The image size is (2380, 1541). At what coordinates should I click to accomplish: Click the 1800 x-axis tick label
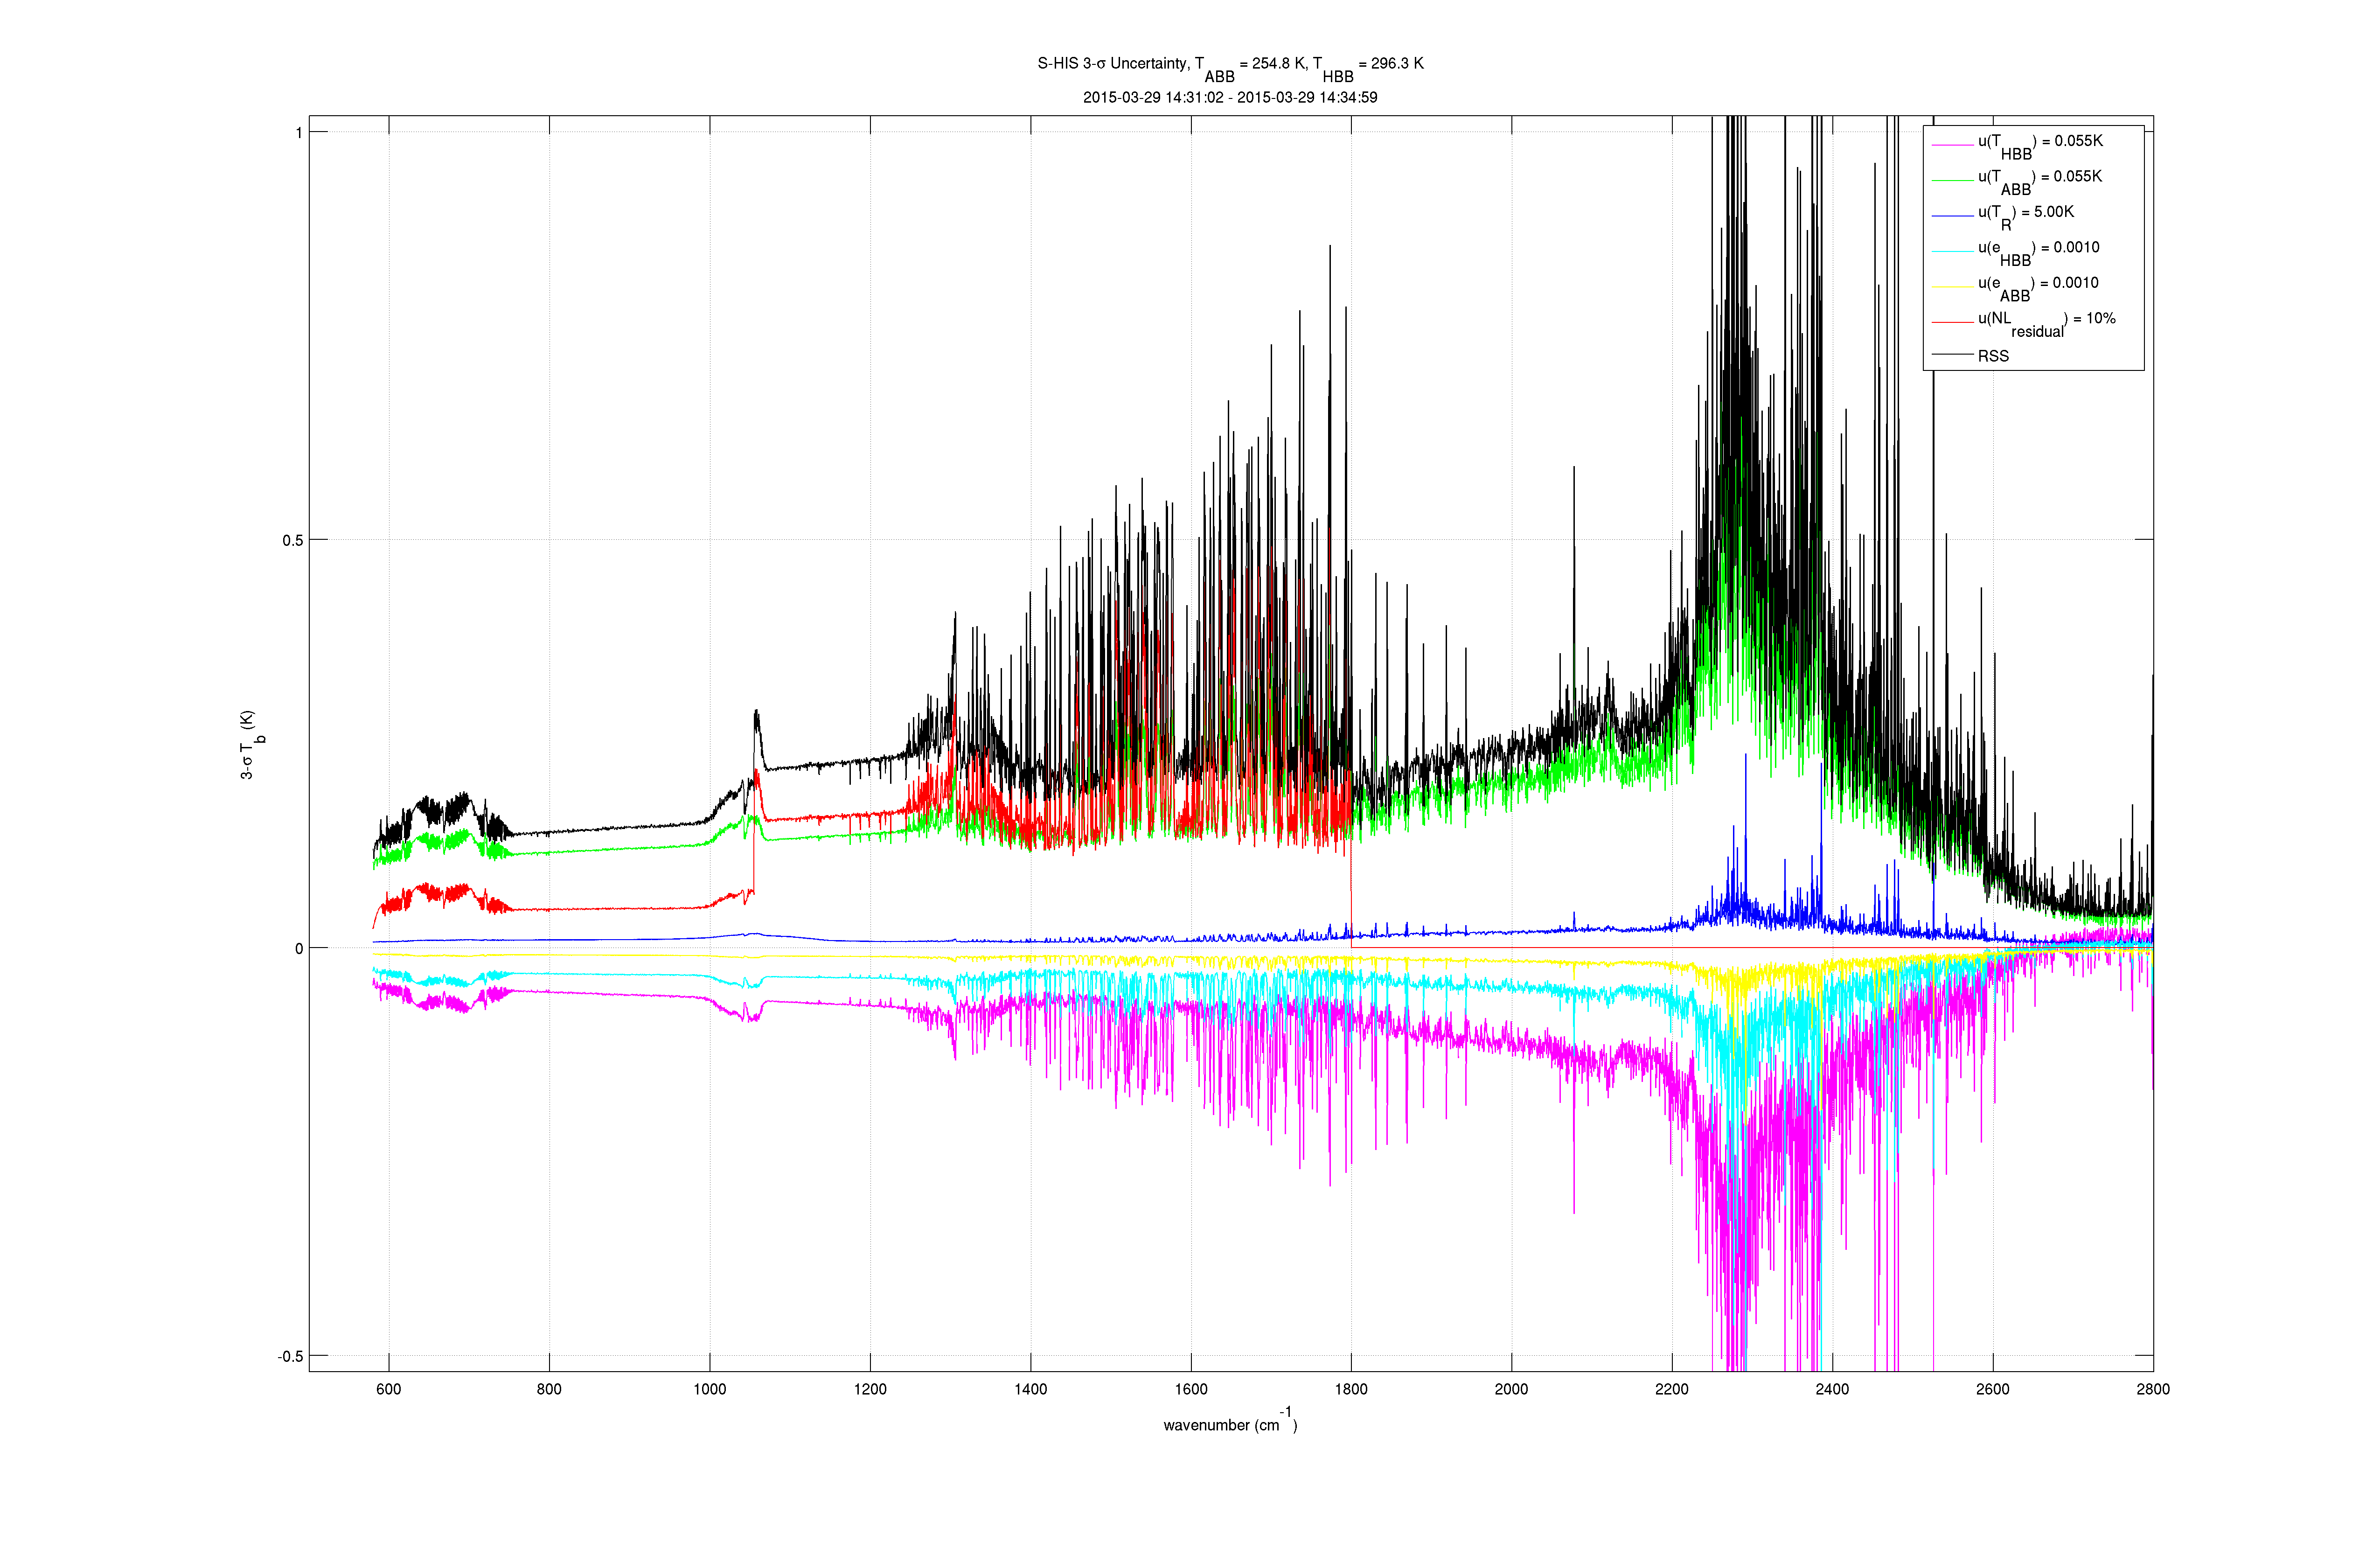pyautogui.click(x=1351, y=1389)
